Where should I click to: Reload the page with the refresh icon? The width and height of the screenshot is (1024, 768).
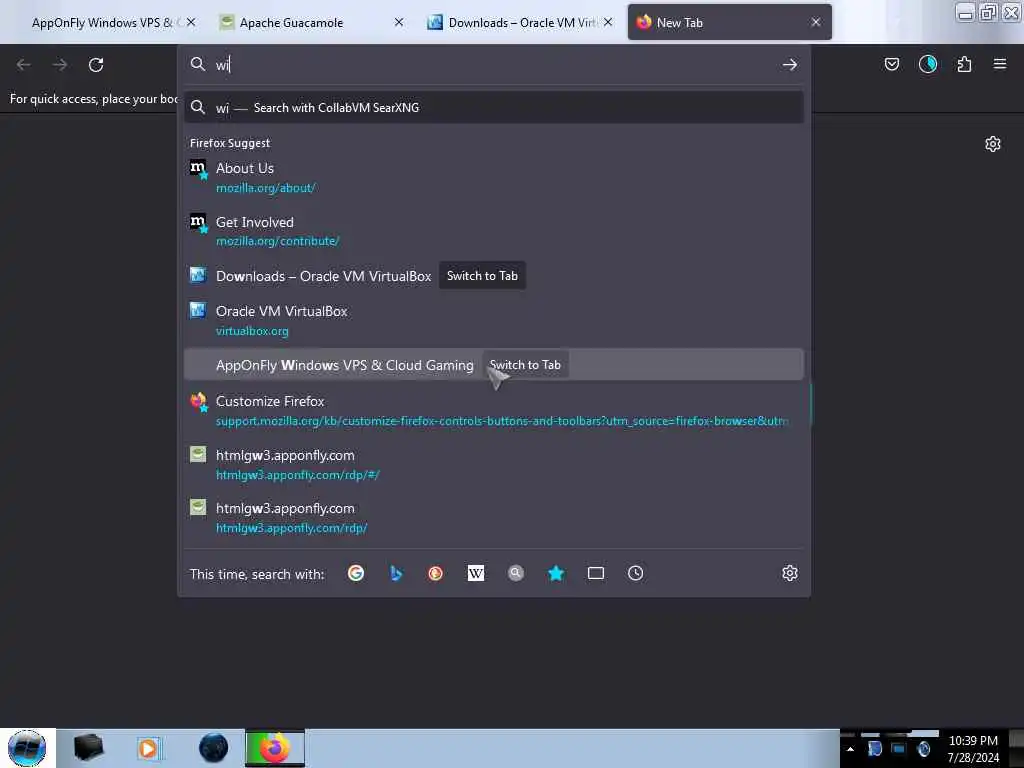(x=96, y=65)
